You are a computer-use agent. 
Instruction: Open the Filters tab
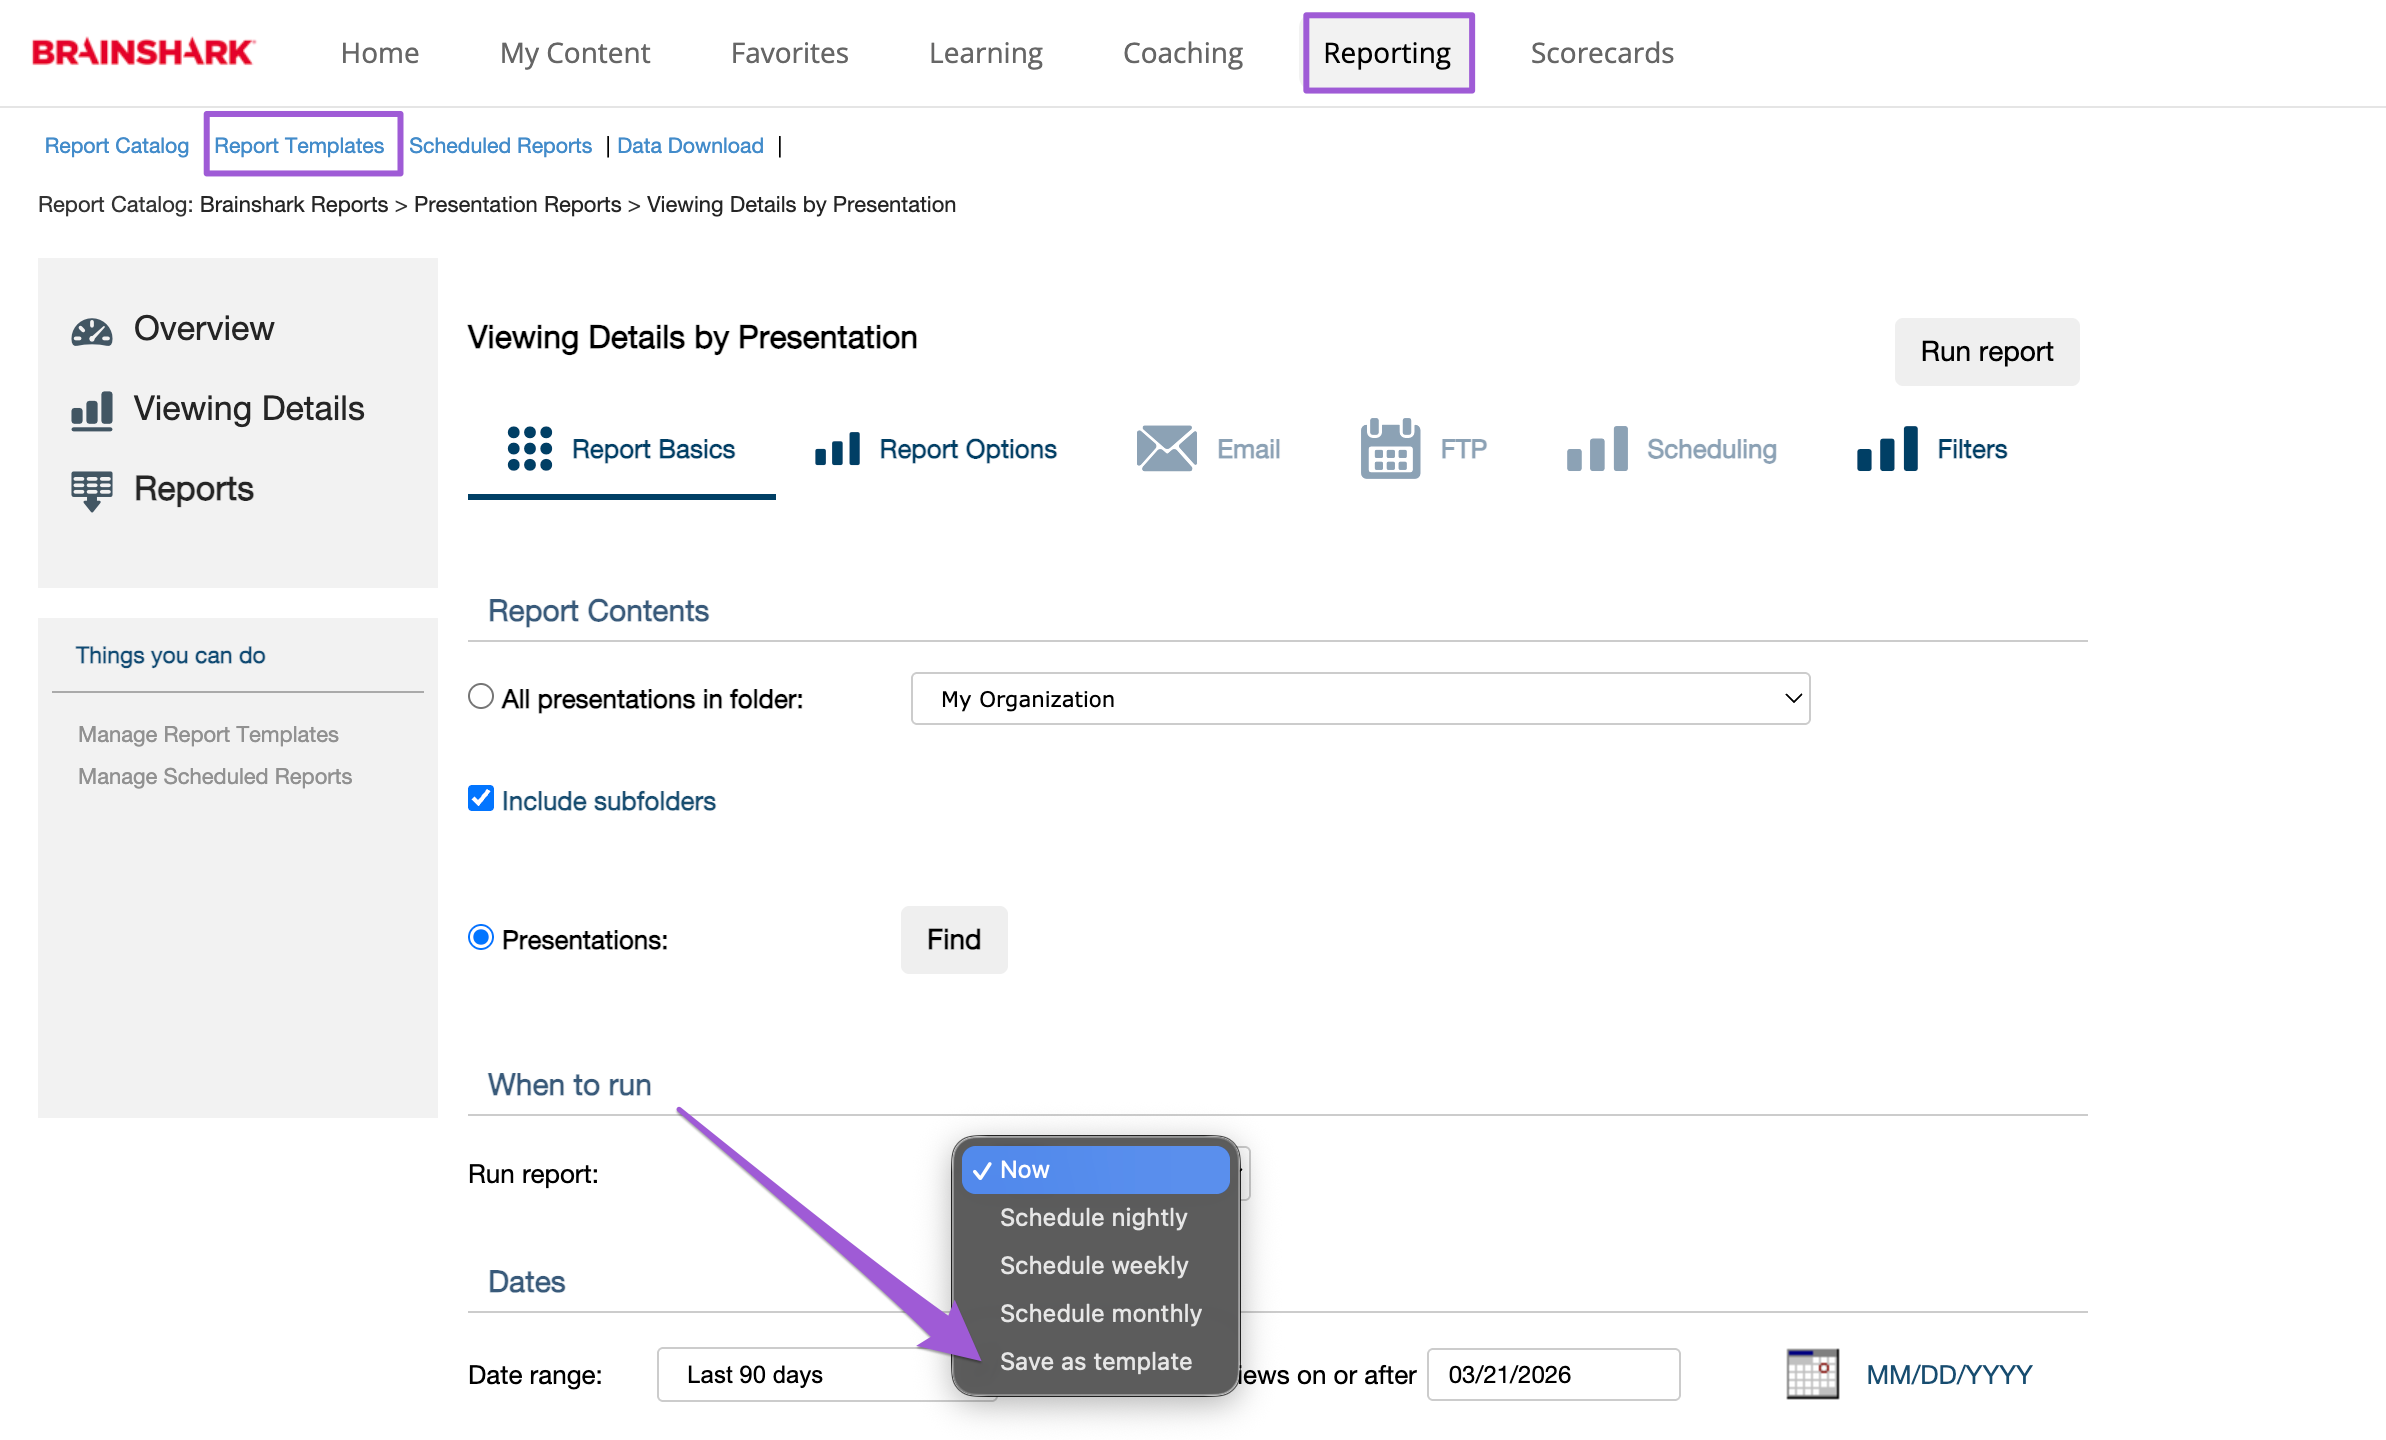pos(1932,449)
